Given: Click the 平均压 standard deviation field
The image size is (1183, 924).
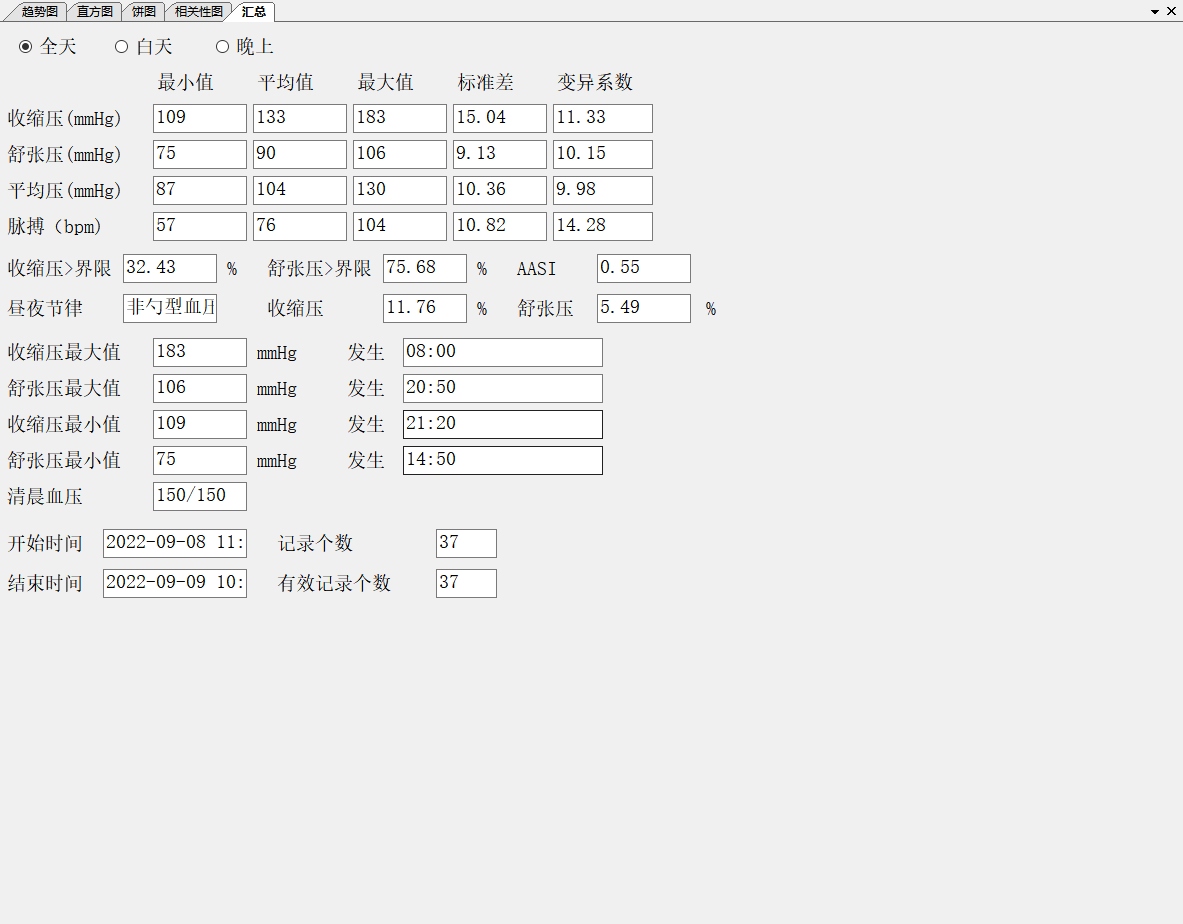Looking at the screenshot, I should point(500,190).
